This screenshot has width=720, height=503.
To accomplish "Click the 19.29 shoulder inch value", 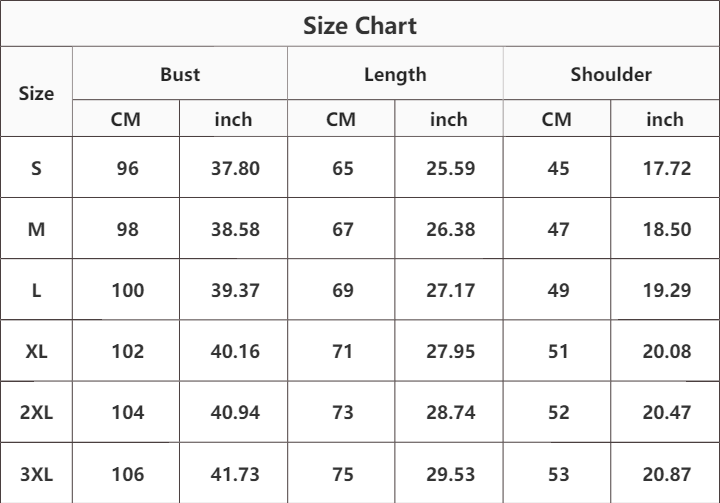I will [x=666, y=291].
